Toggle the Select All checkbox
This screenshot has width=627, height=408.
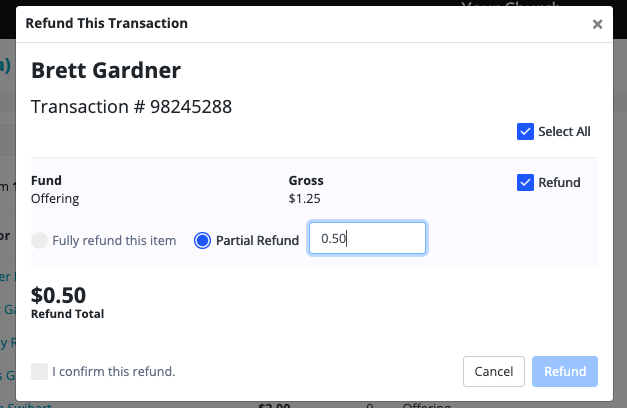point(525,132)
